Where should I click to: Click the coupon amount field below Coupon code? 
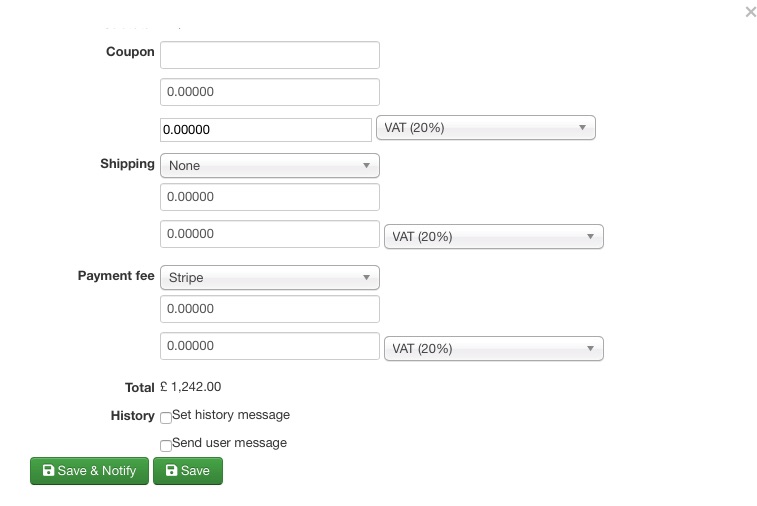[x=269, y=92]
